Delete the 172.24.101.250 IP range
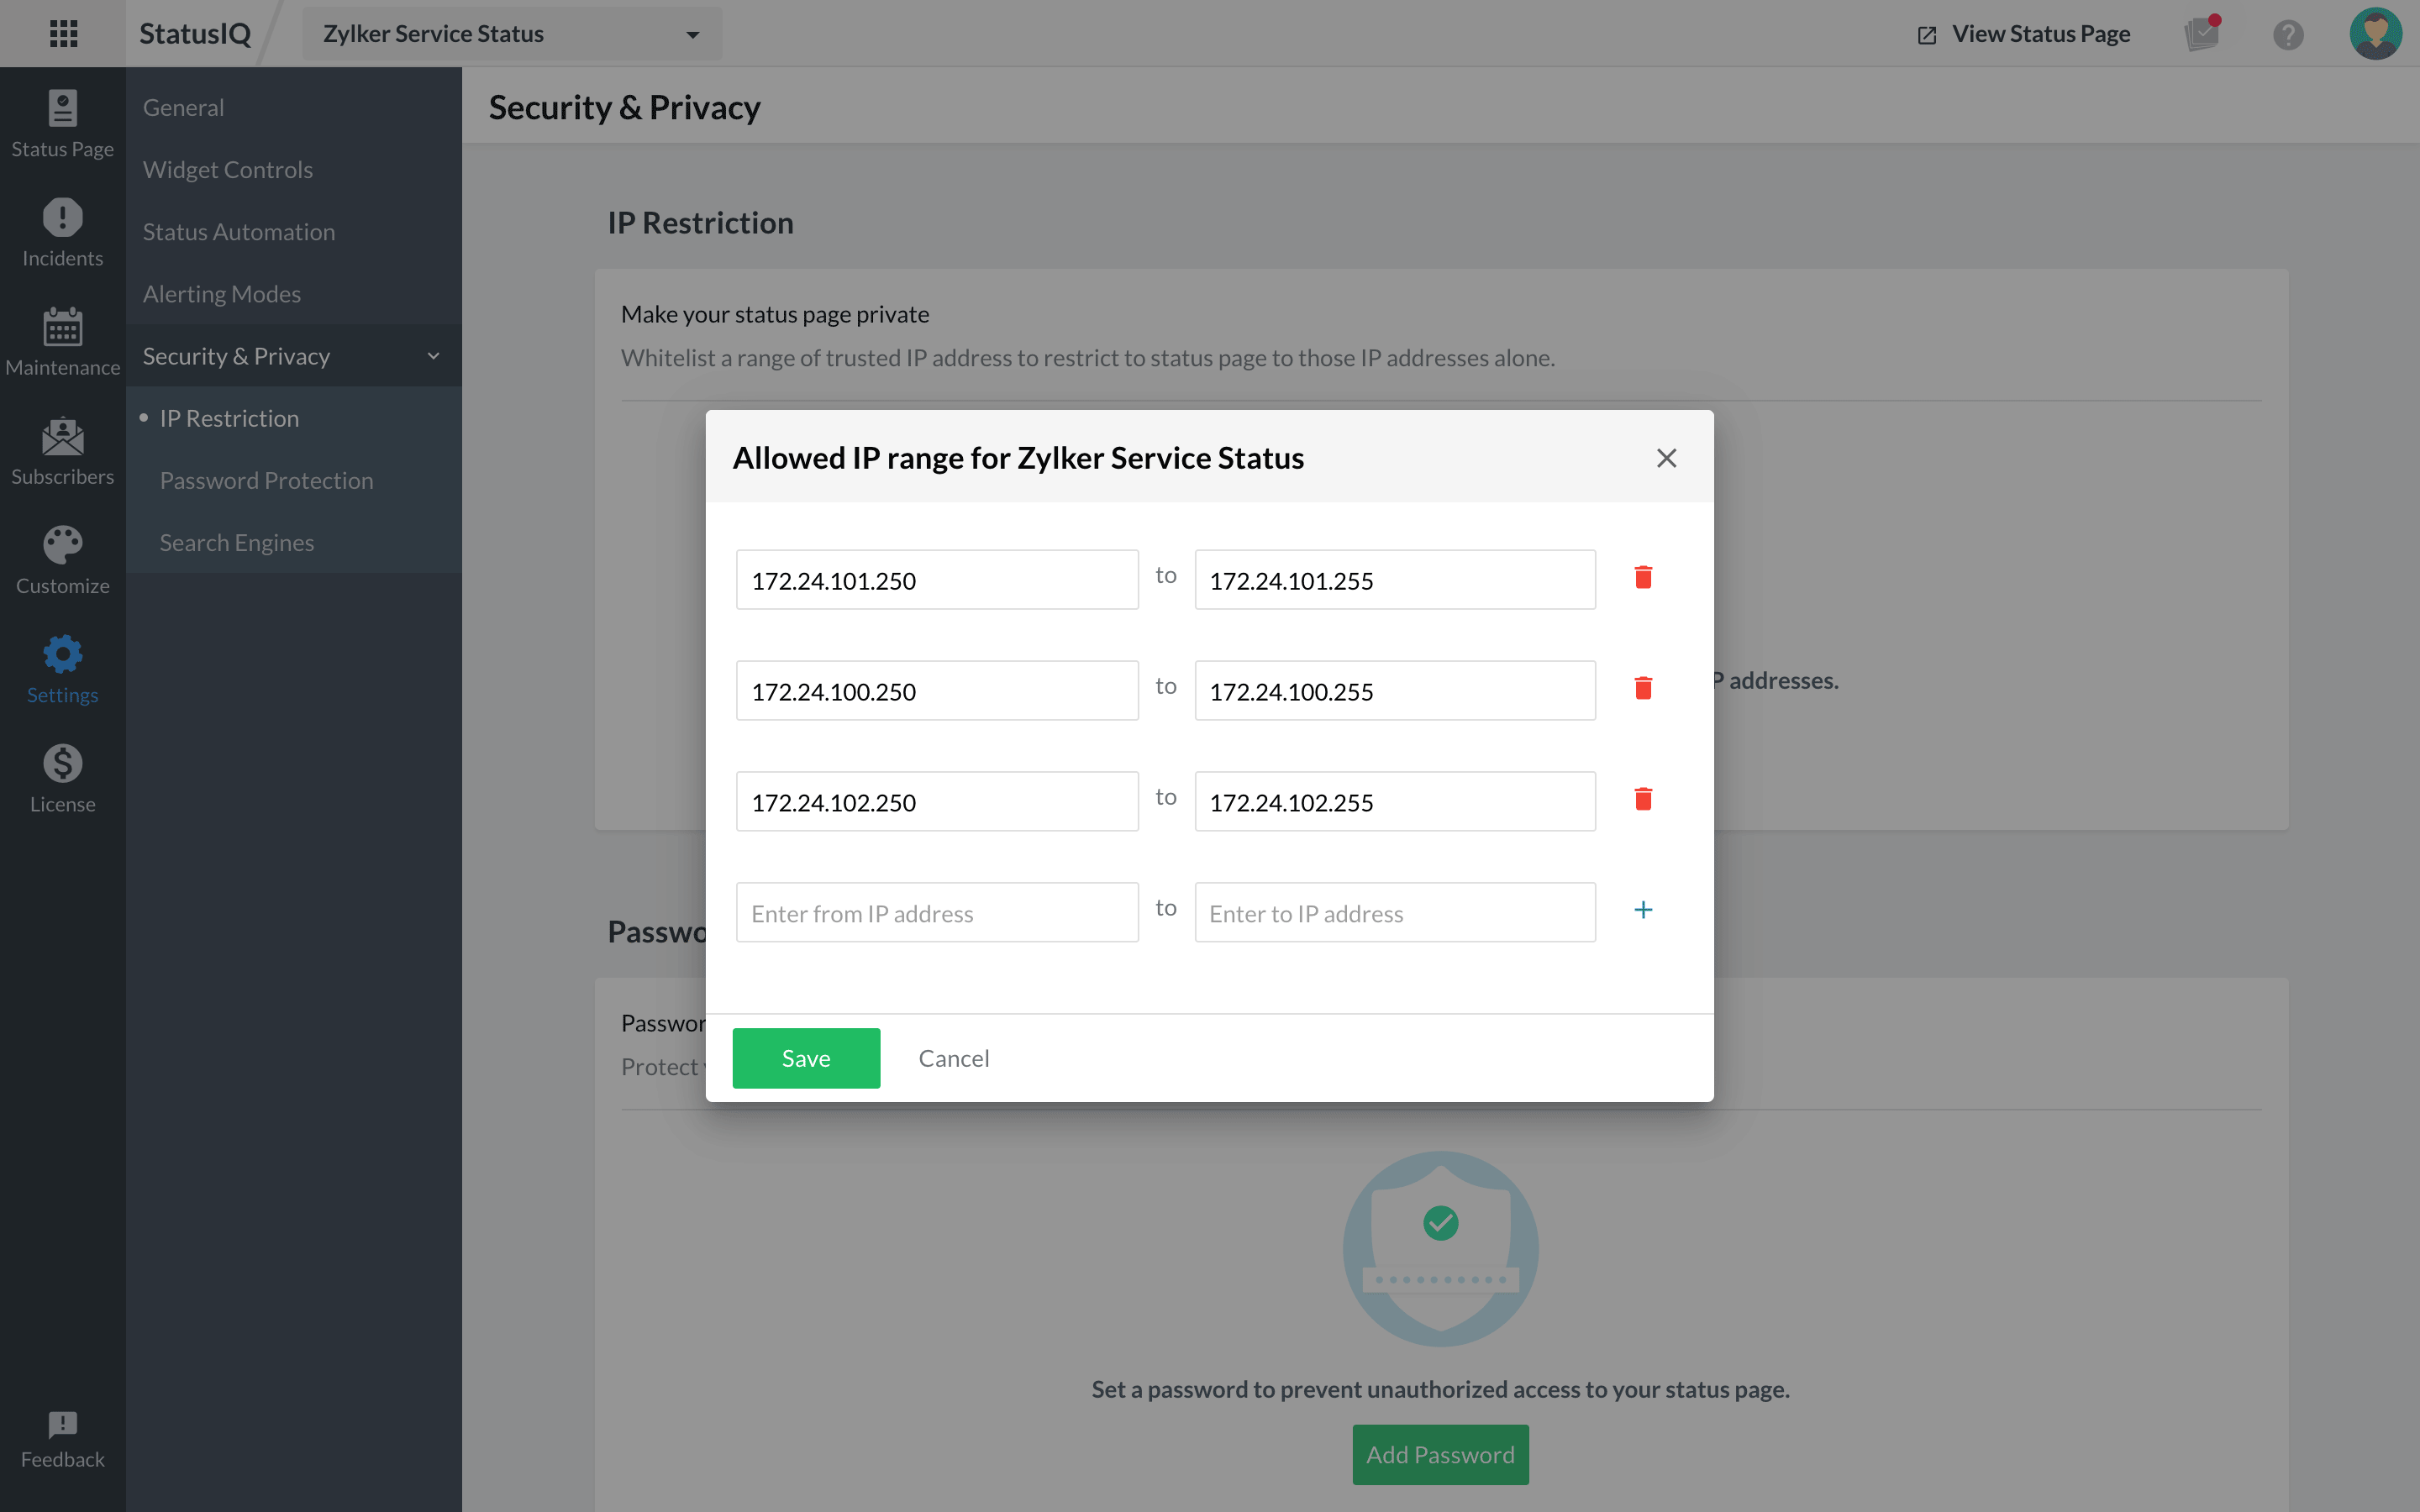This screenshot has height=1512, width=2420. coord(1642,577)
